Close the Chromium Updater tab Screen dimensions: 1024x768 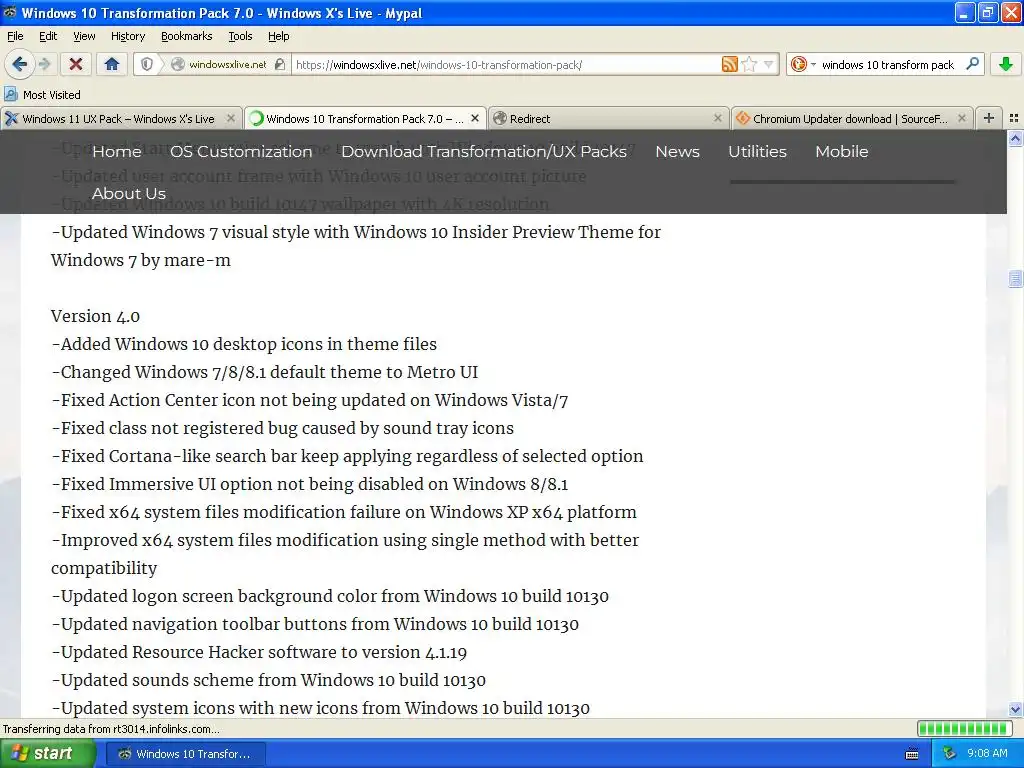point(961,118)
